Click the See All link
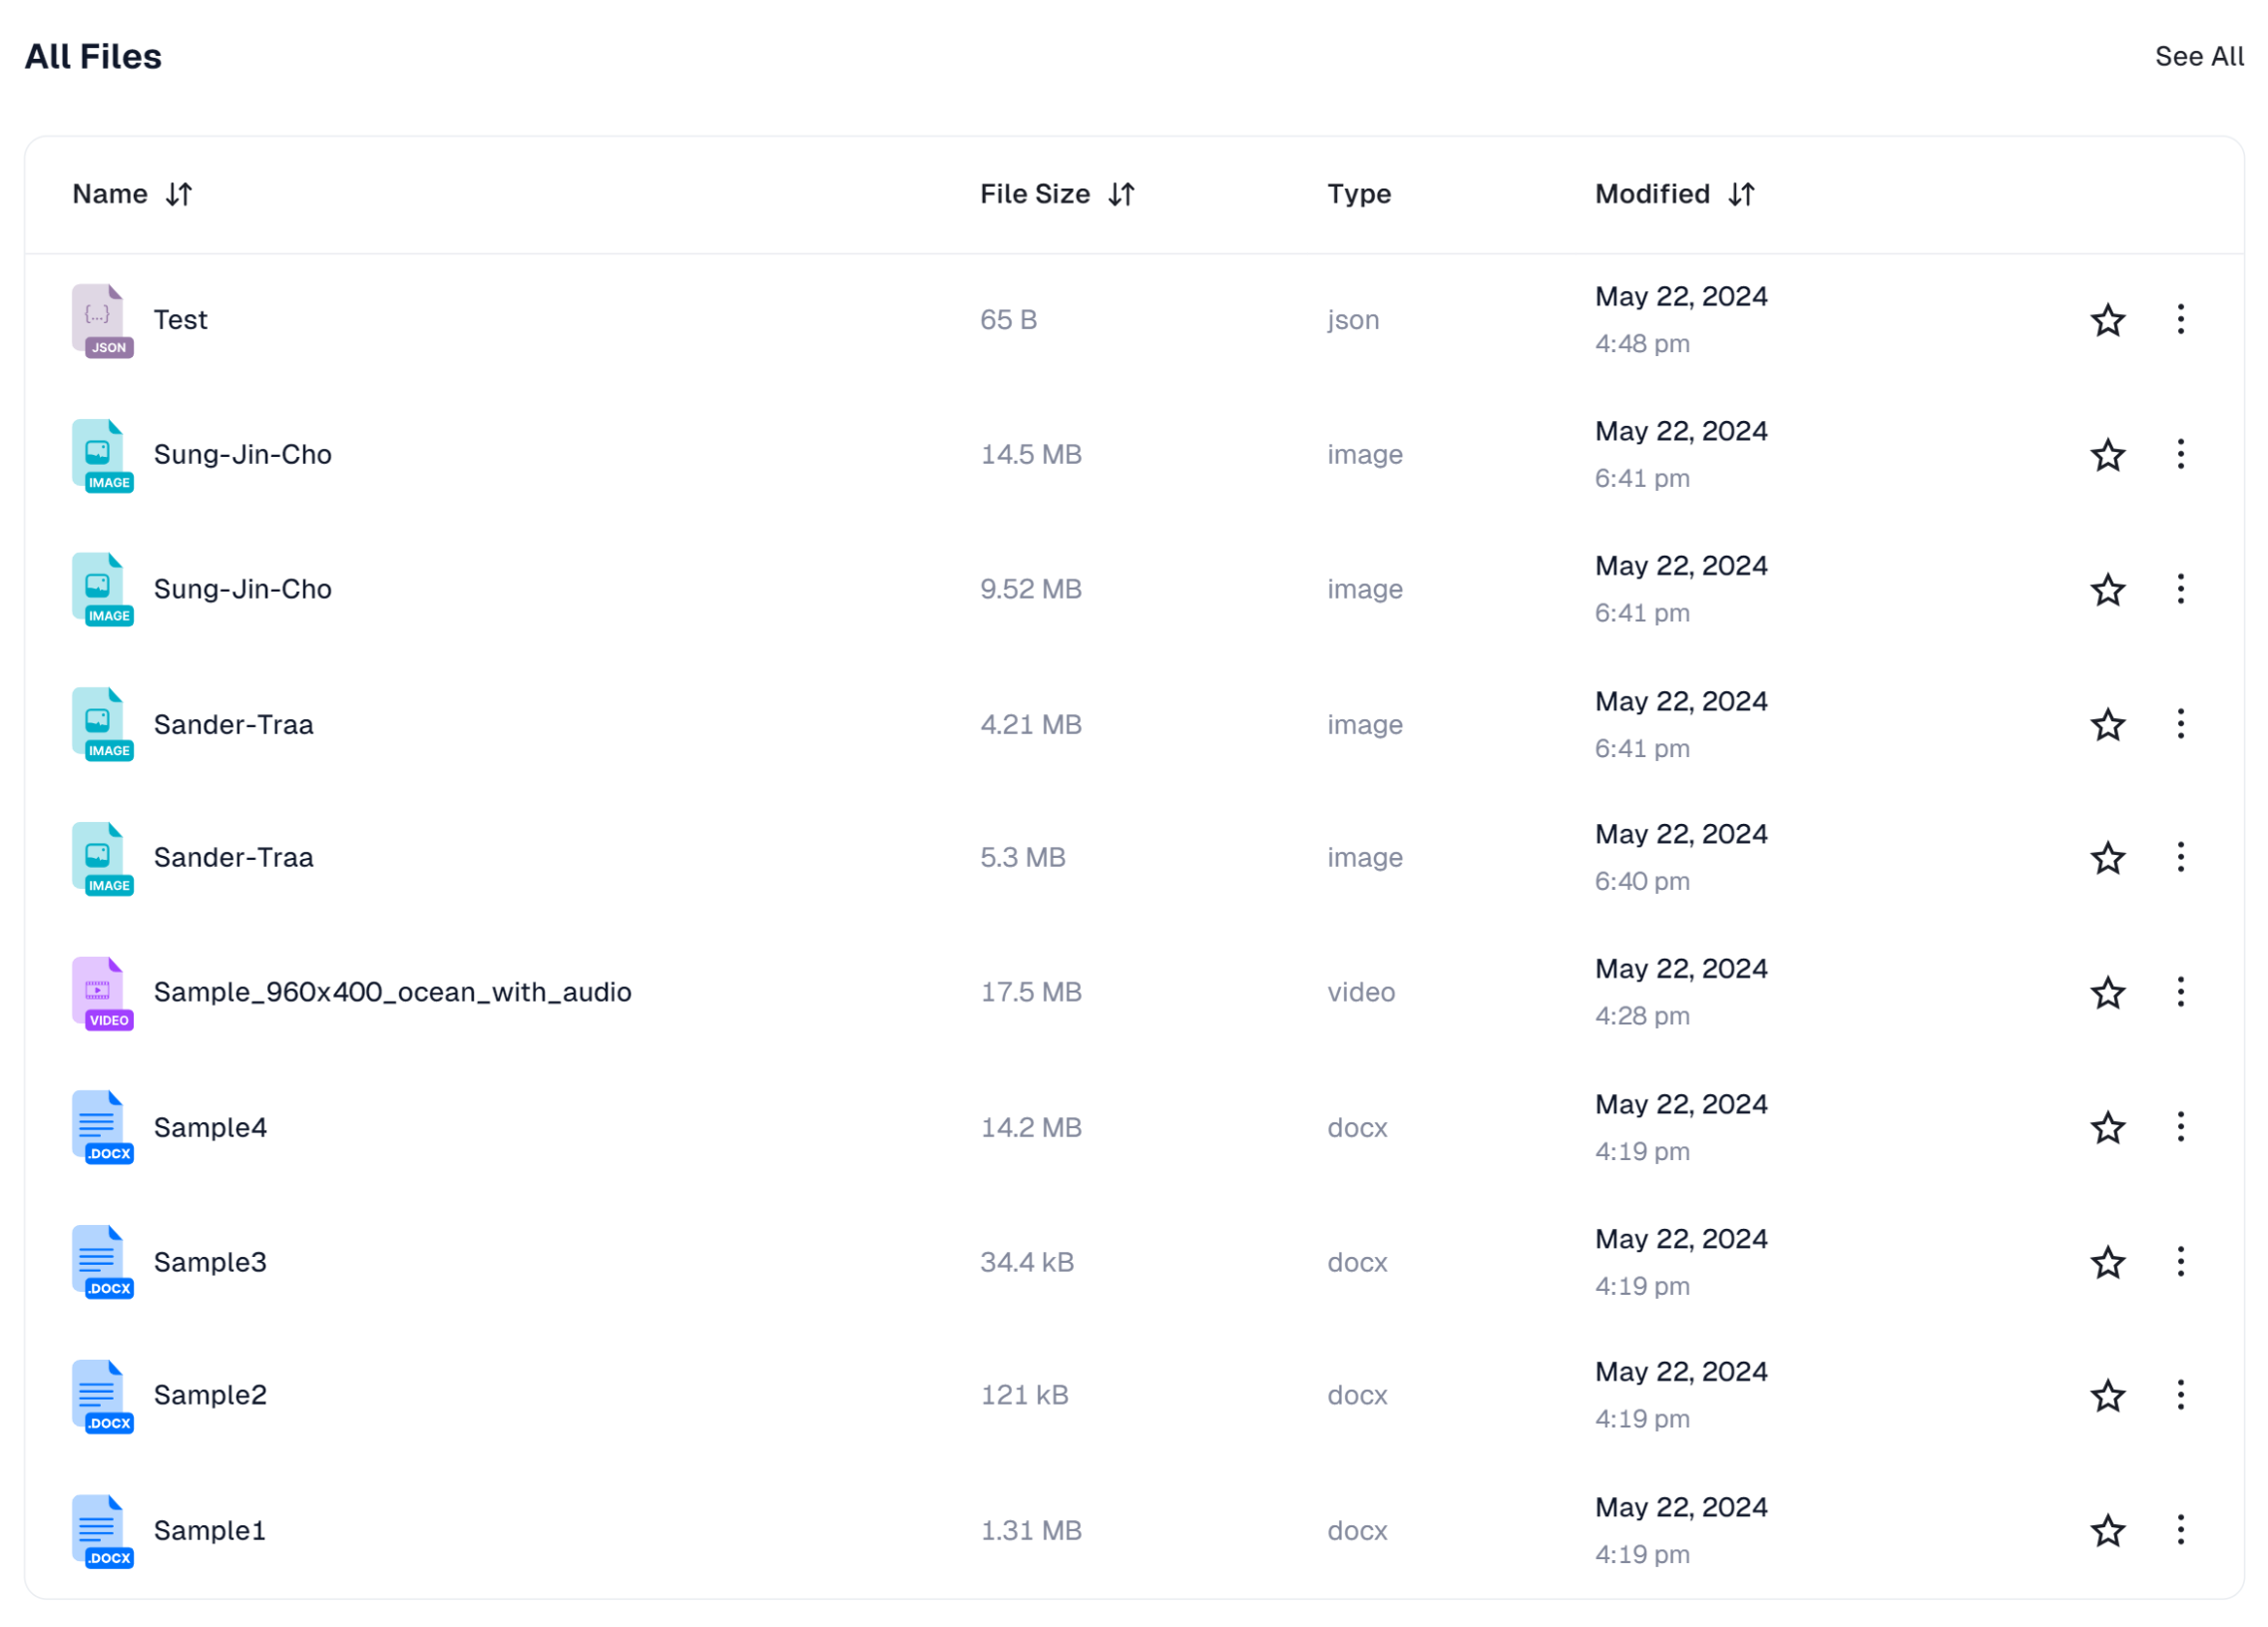Screen dimensions: 2268x1627 2199,57
